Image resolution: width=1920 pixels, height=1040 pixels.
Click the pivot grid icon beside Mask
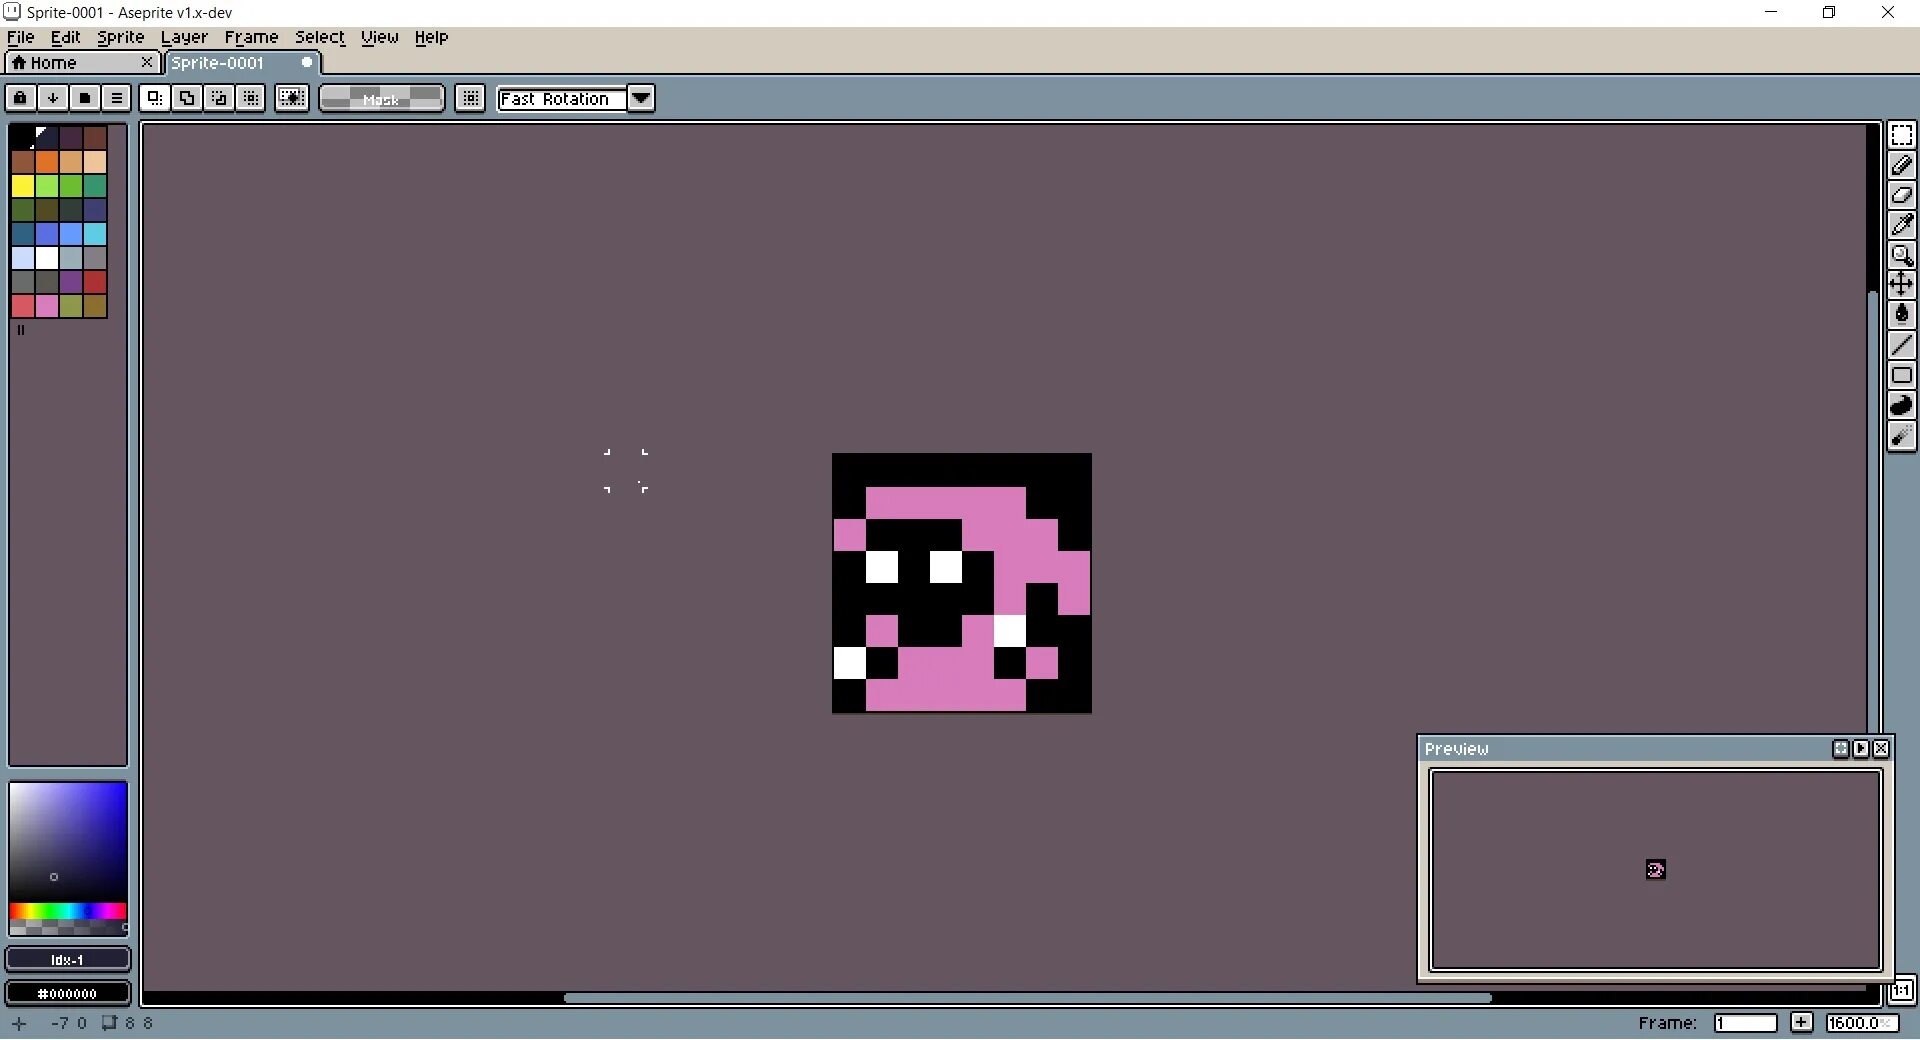[x=470, y=98]
